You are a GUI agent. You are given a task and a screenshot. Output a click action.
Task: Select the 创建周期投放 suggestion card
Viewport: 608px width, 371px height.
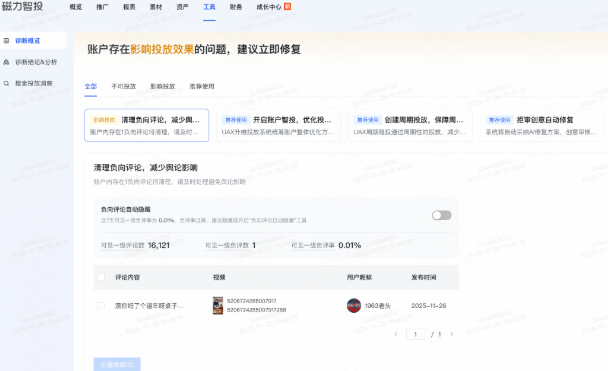[x=410, y=125]
